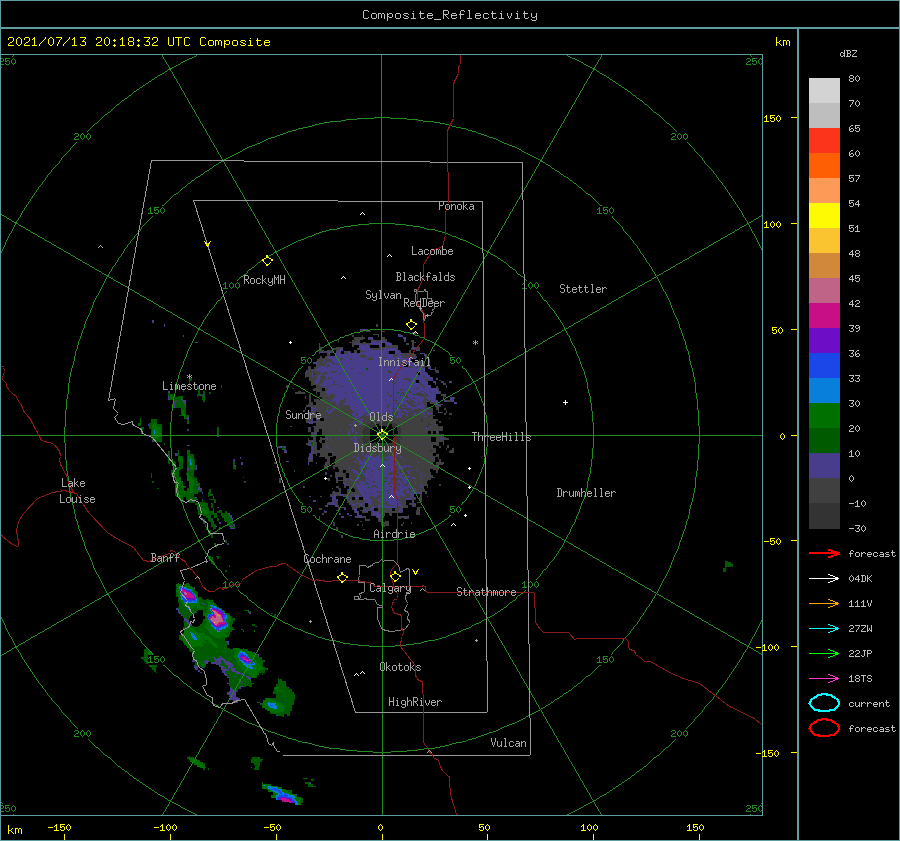The image size is (900, 841).
Task: Click the cyan 27ZW arrow icon
Action: 824,629
